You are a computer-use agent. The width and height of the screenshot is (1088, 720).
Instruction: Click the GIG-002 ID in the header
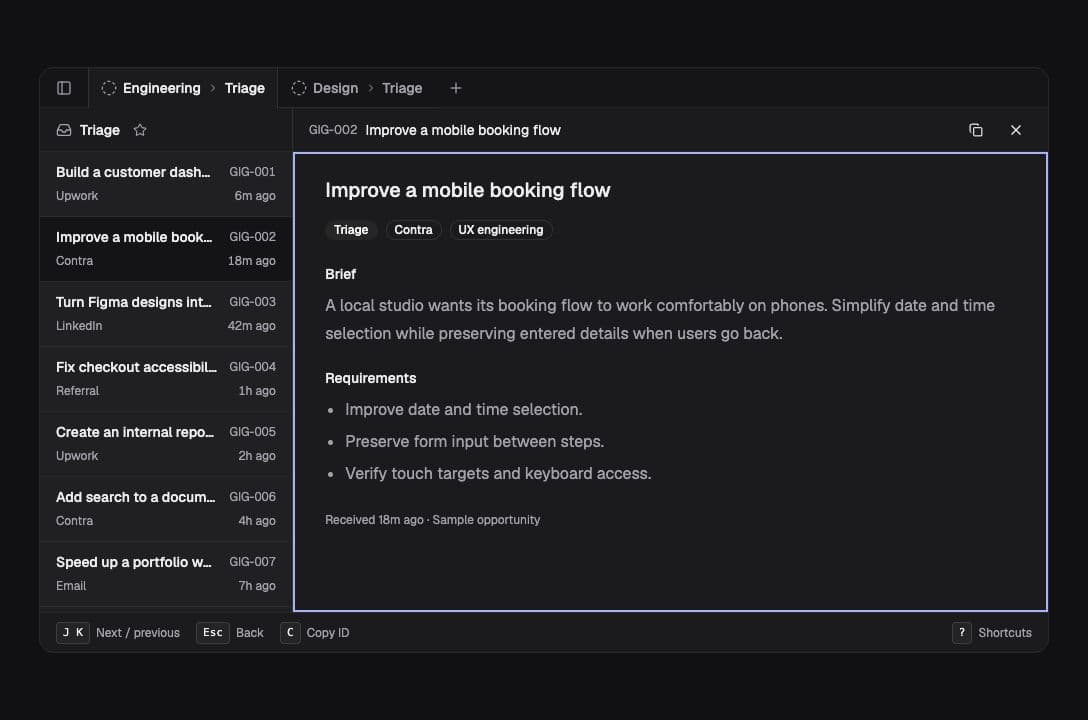pyautogui.click(x=333, y=130)
